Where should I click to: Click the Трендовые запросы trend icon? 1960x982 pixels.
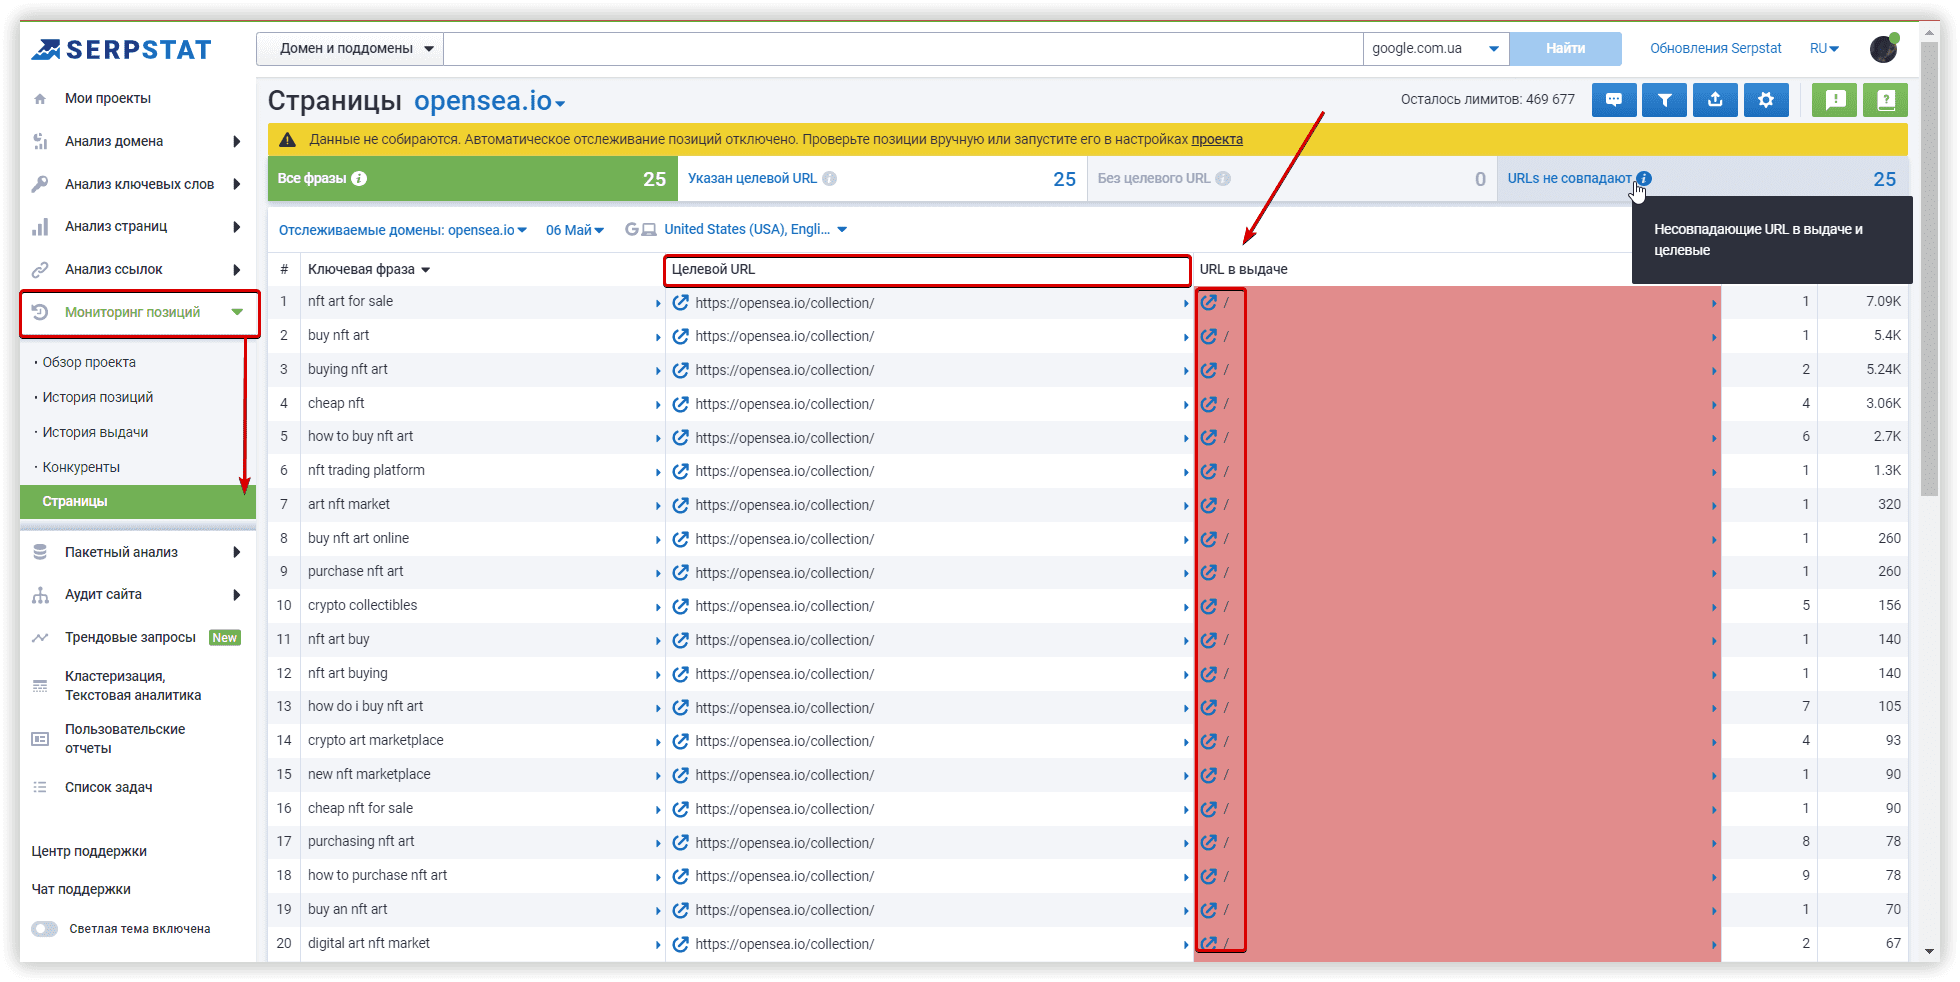[x=40, y=638]
